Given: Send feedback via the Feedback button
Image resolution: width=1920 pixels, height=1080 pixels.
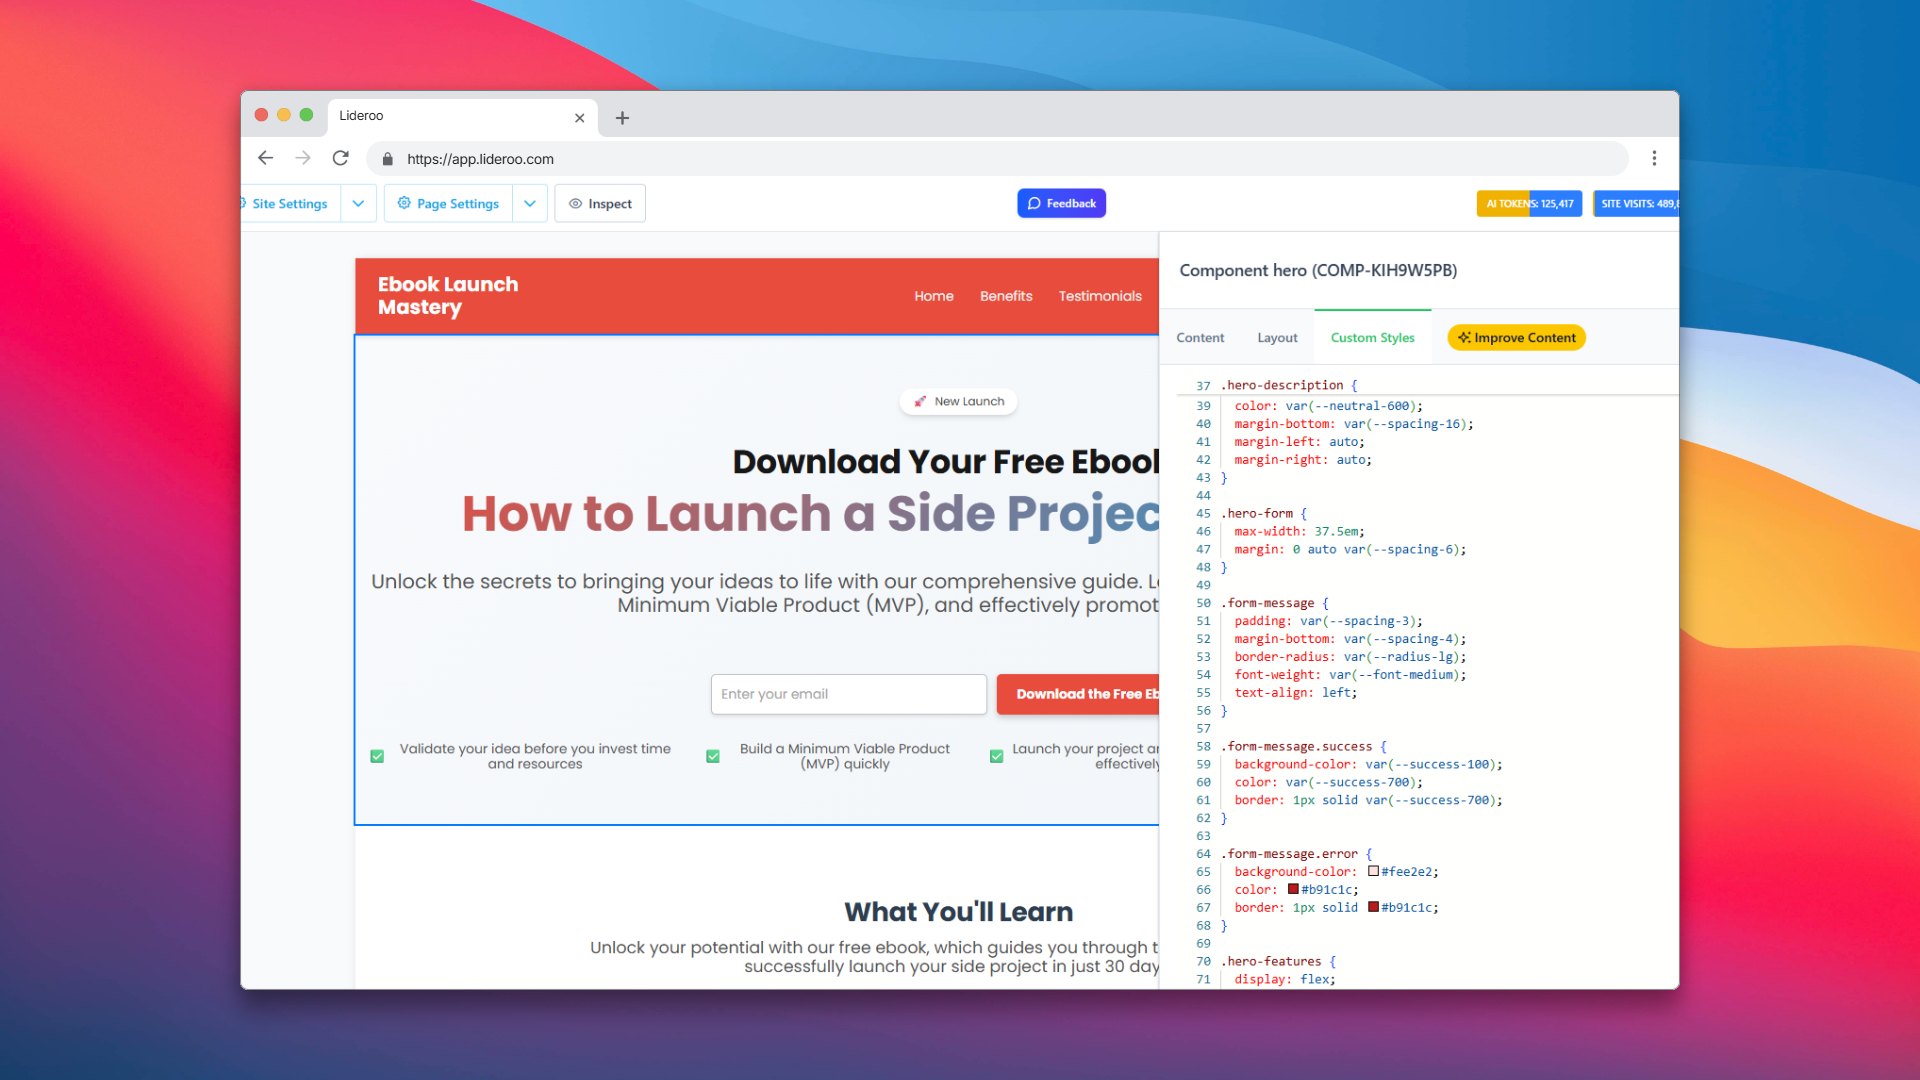Looking at the screenshot, I should click(1061, 204).
